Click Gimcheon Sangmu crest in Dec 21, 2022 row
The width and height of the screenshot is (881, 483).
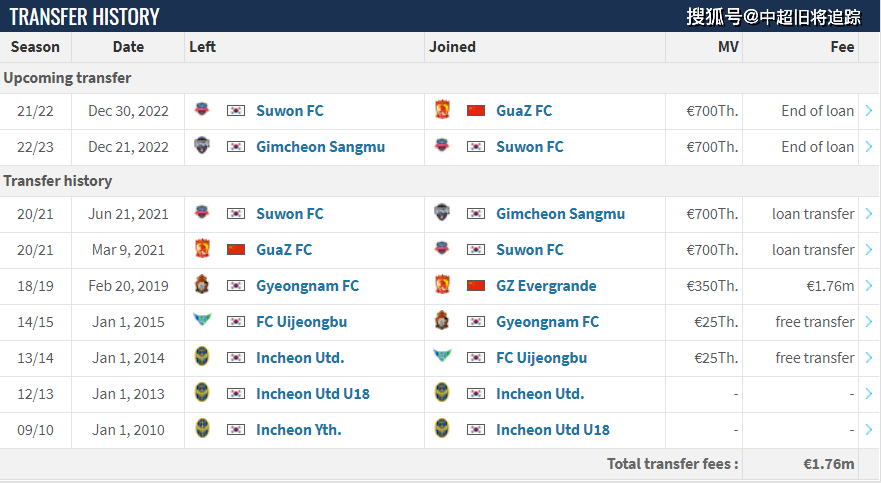(202, 145)
